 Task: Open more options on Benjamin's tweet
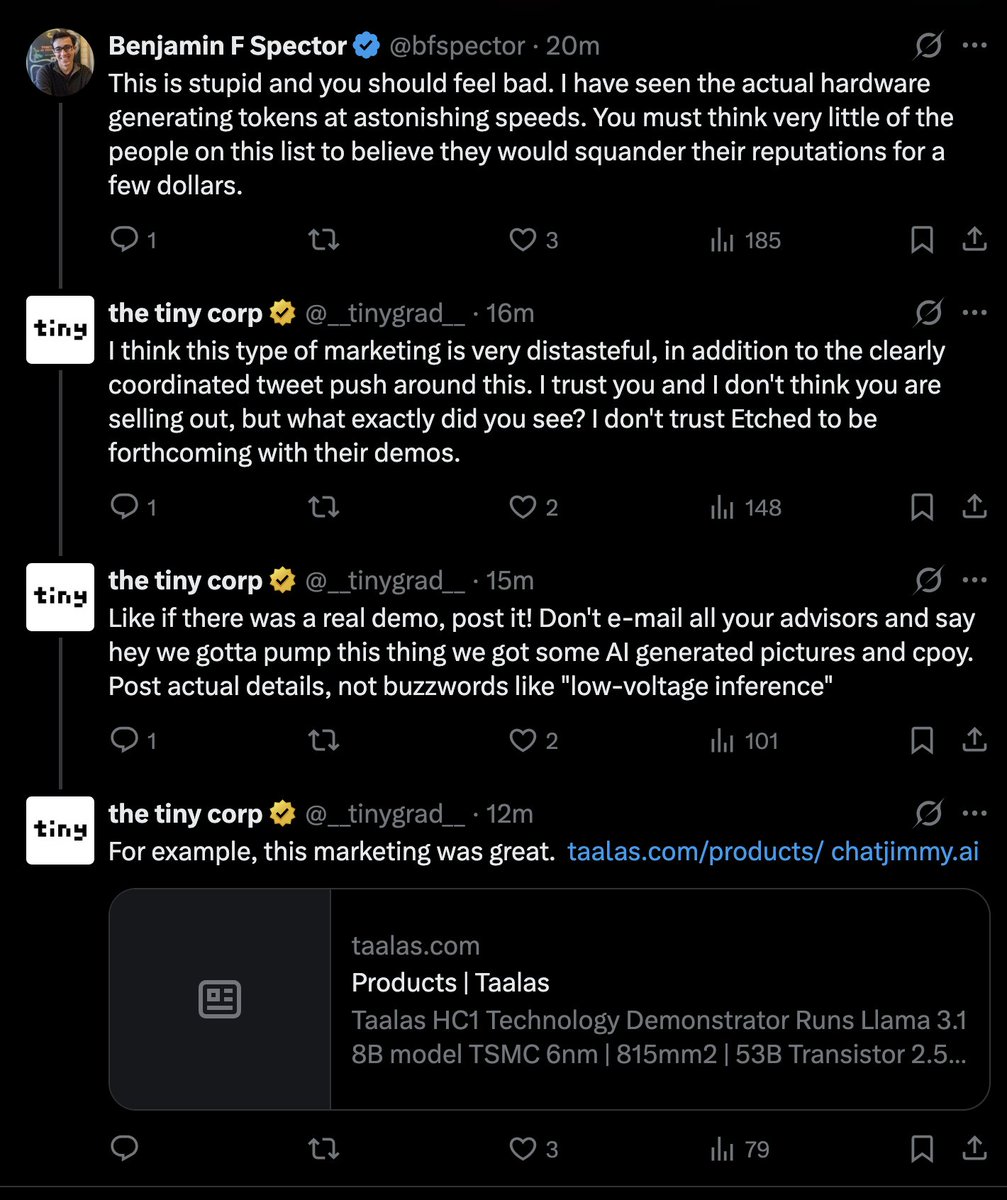(974, 46)
